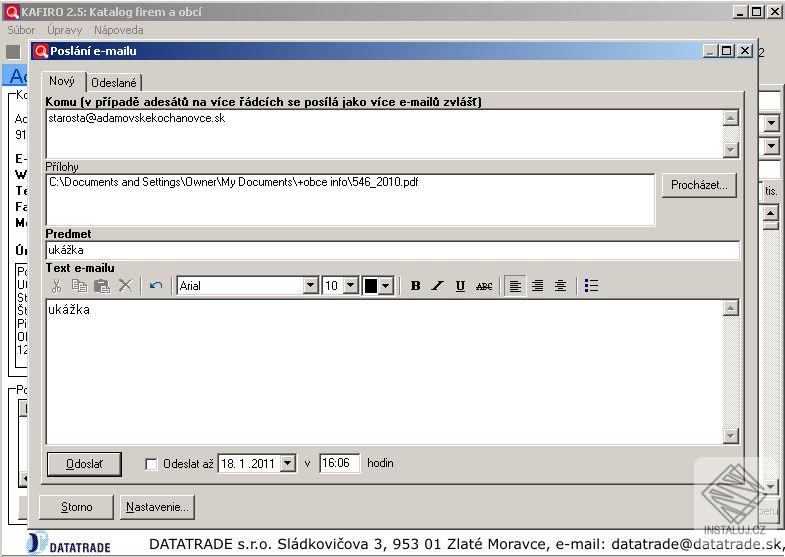Screen dimensions: 785x557
Task: Copy text using the copy icon
Action: point(79,286)
